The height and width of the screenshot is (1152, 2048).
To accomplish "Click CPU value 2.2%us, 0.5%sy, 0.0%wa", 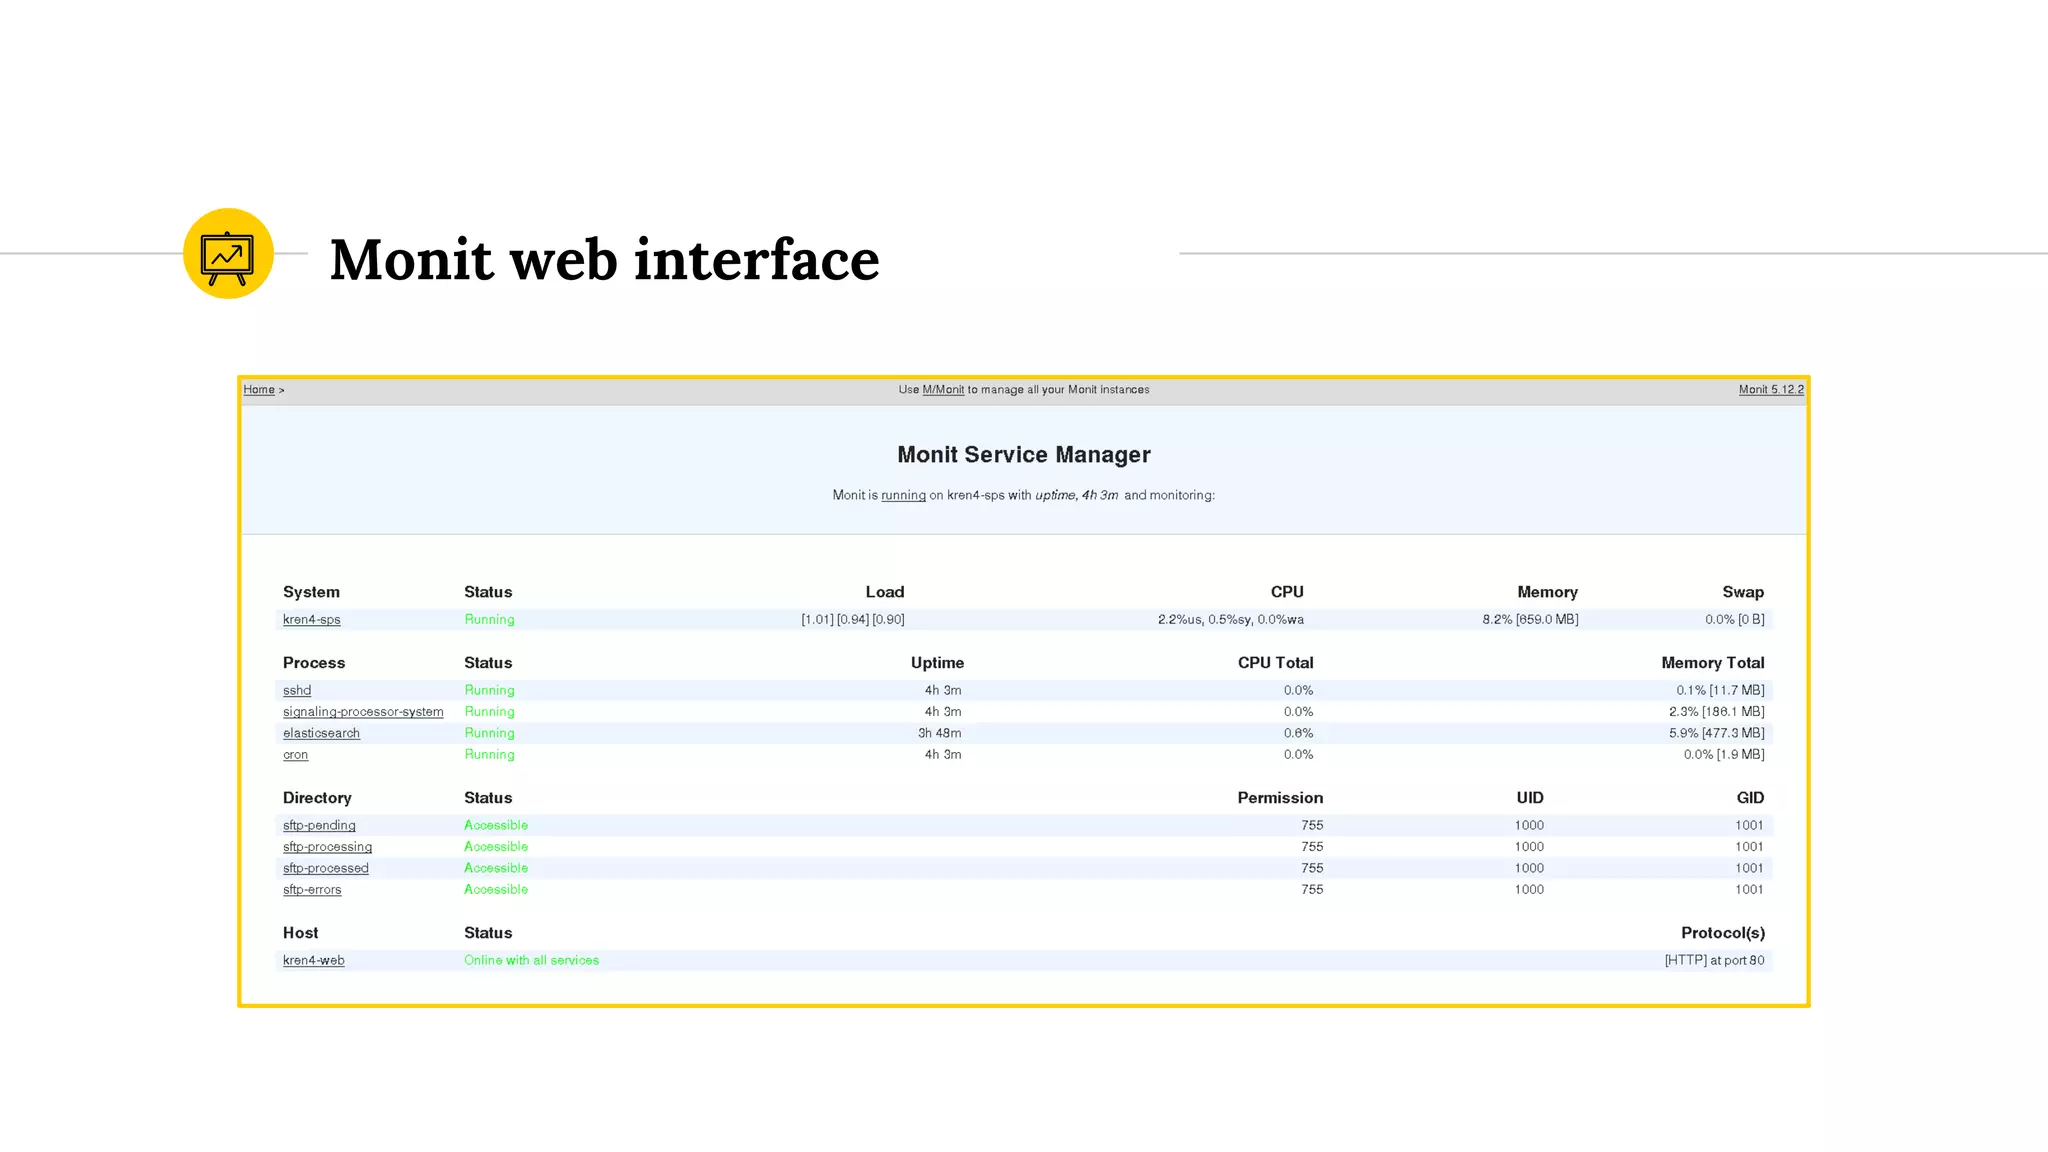I will click(x=1231, y=620).
